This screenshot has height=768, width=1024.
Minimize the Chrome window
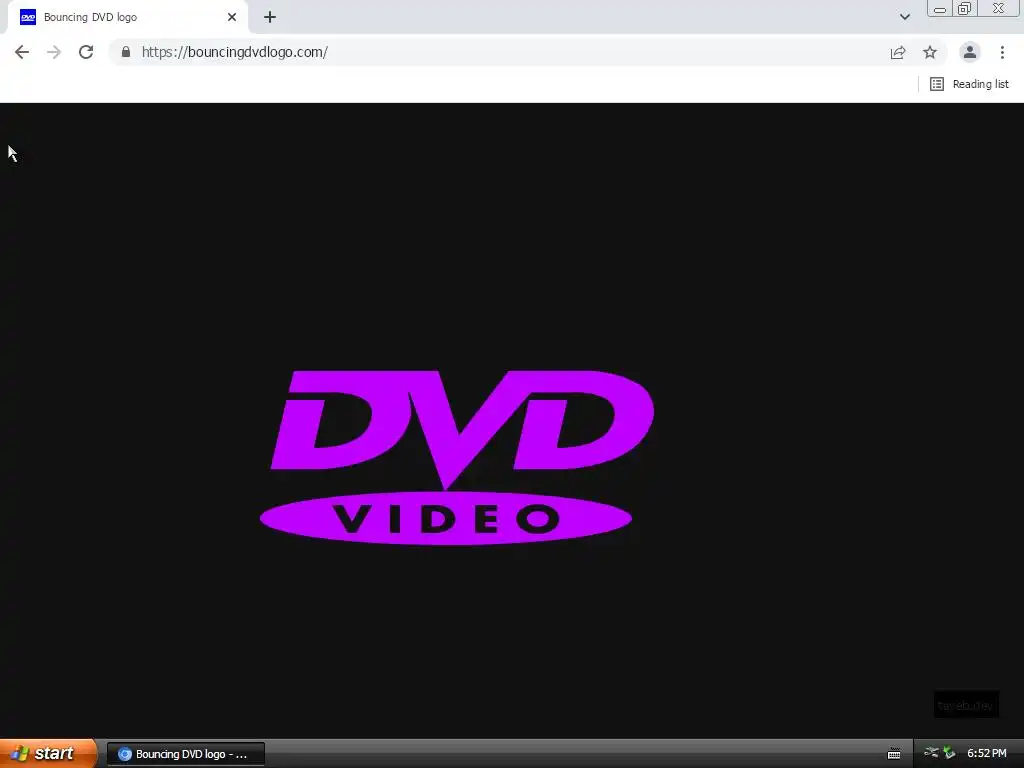pos(940,8)
